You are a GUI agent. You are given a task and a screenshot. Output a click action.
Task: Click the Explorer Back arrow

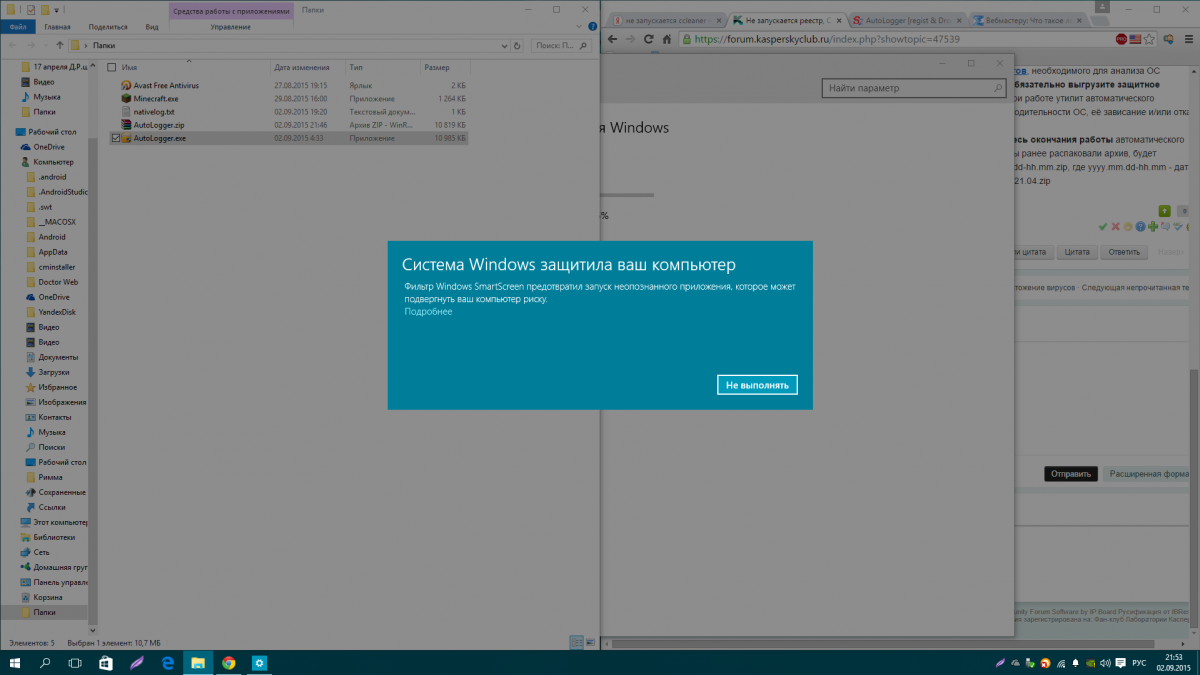(x=12, y=45)
